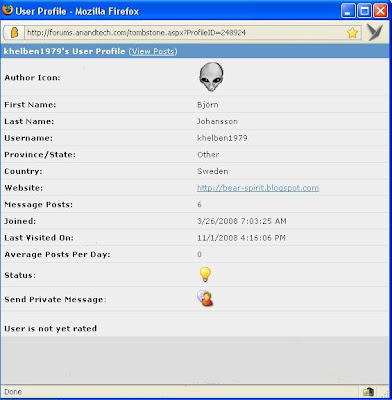This screenshot has width=392, height=400.
Task: Click the country value Sweden
Action: click(x=213, y=171)
